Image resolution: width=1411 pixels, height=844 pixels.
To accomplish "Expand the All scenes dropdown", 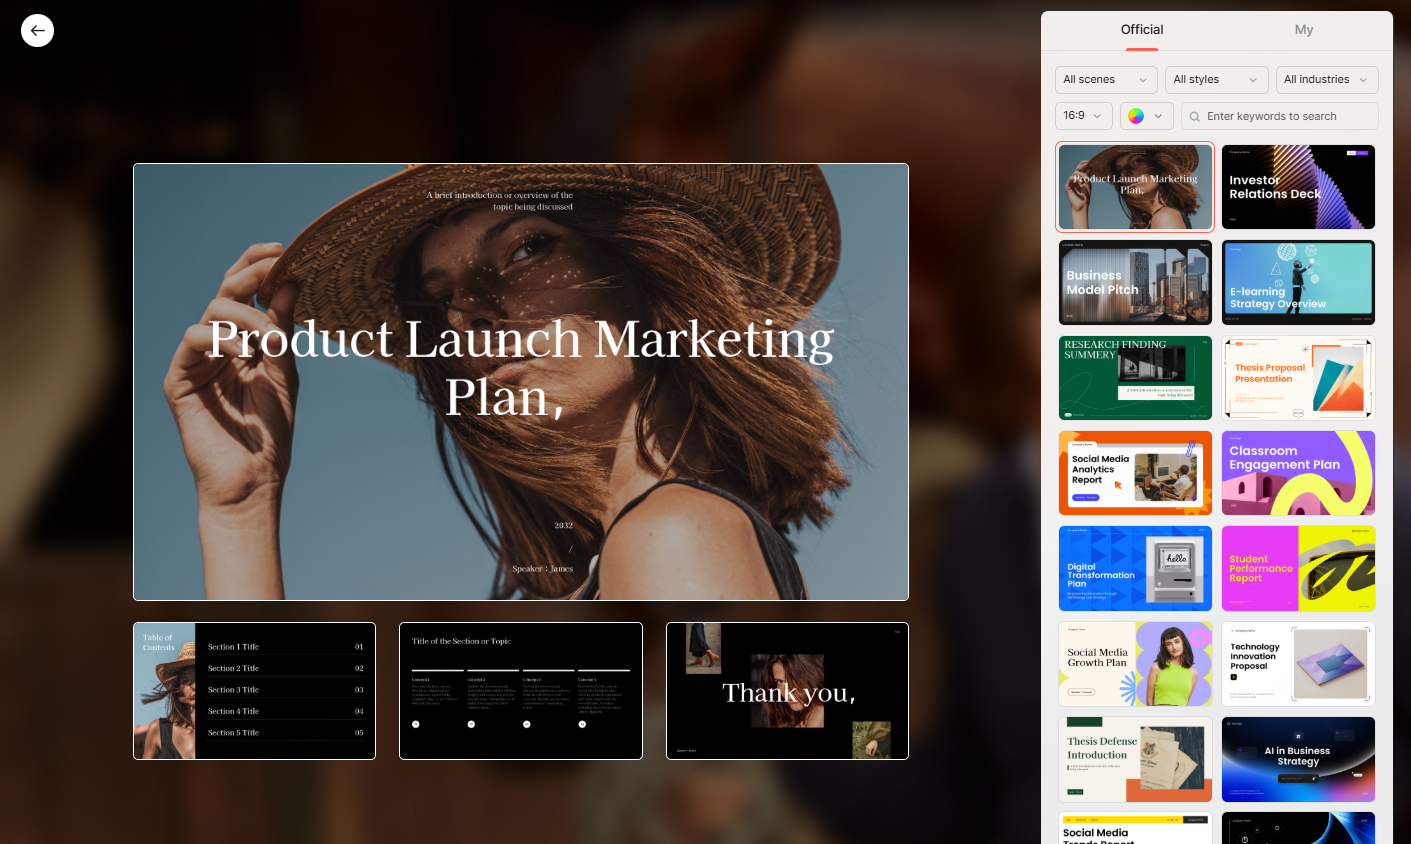I will pos(1105,80).
